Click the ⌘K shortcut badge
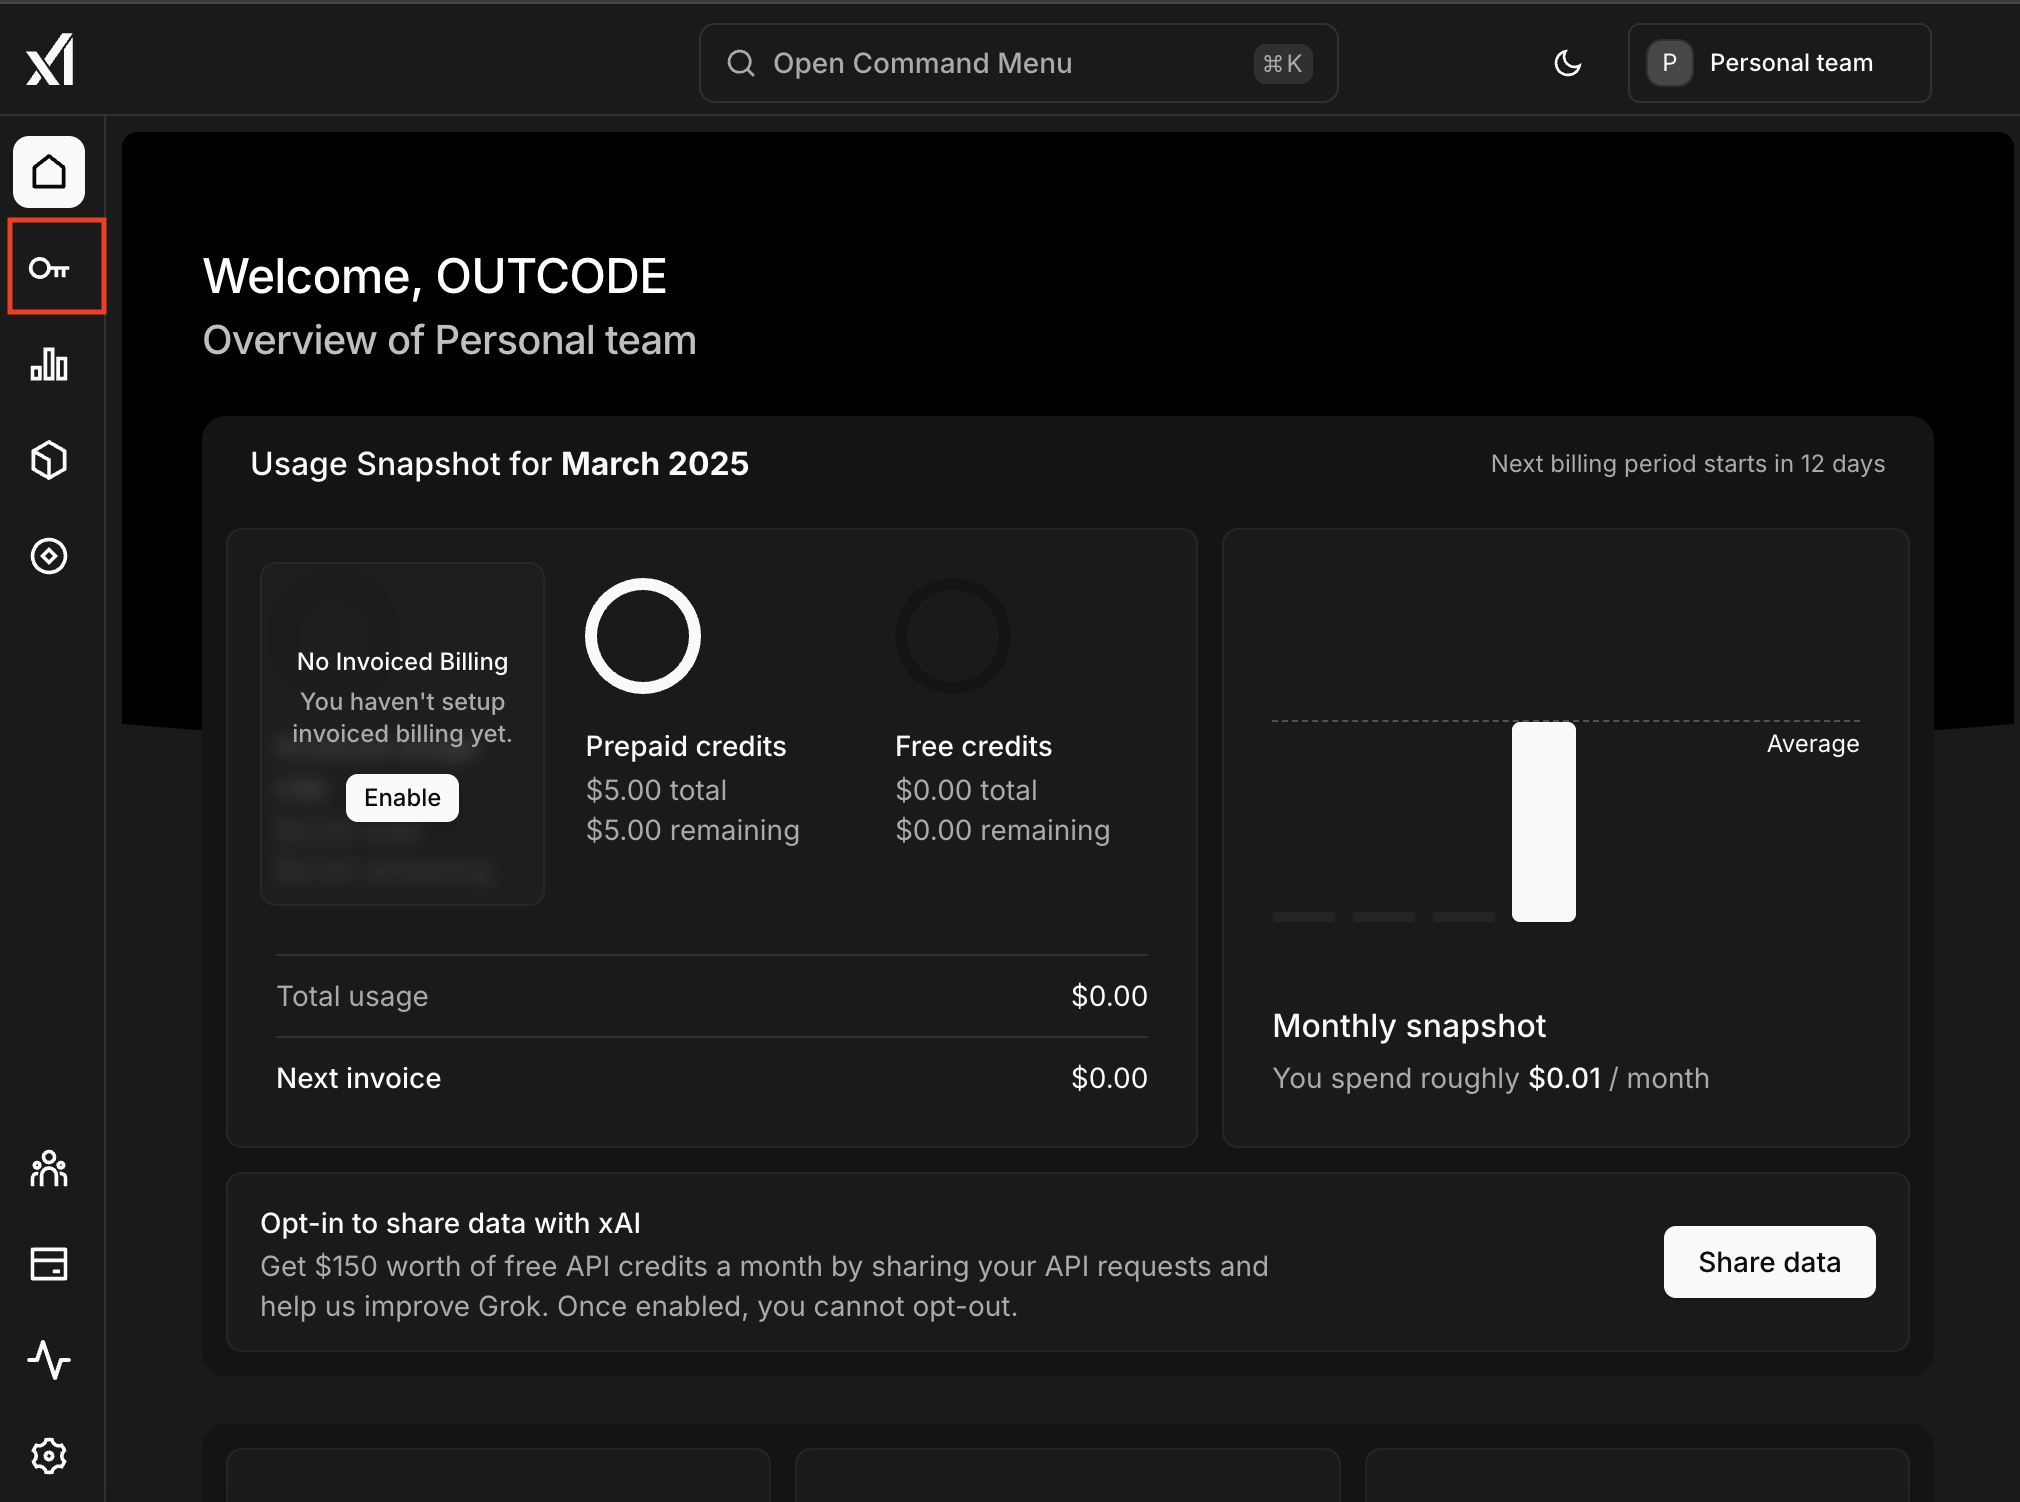This screenshot has height=1502, width=2020. (1282, 64)
